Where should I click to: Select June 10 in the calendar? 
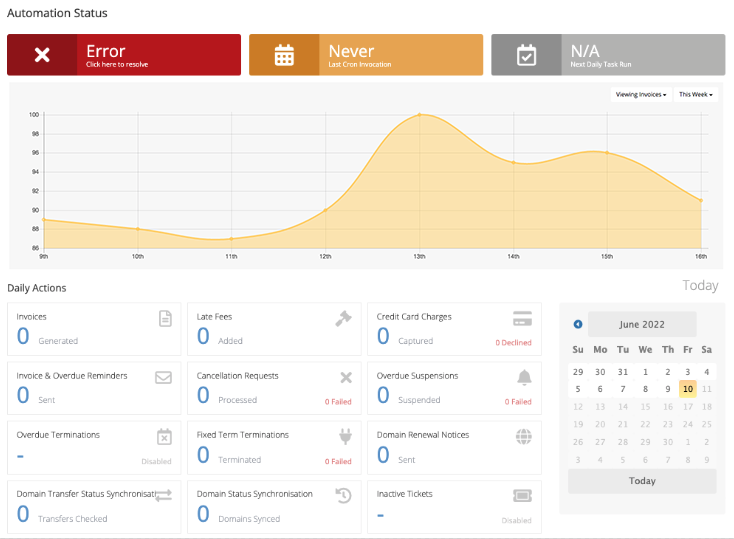pos(688,389)
